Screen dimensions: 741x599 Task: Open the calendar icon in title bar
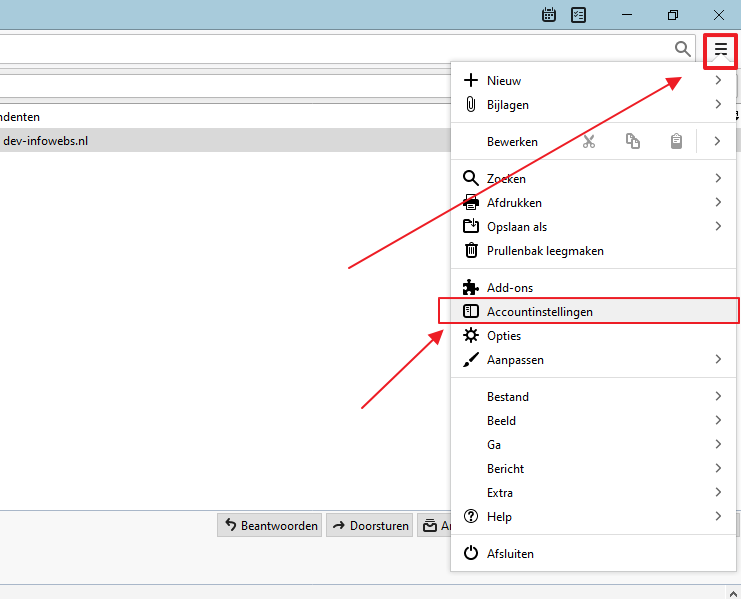pos(549,15)
